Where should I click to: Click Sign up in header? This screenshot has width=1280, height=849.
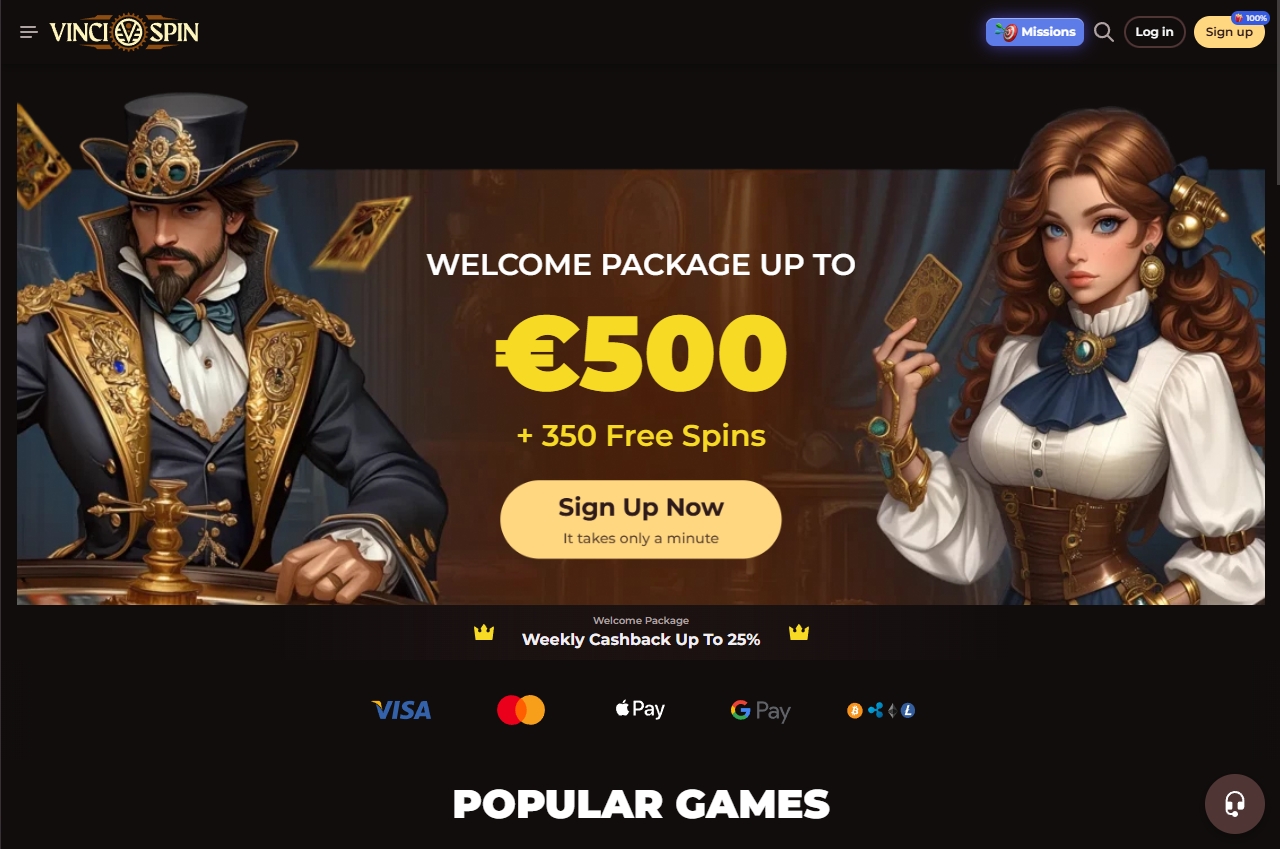[1229, 32]
